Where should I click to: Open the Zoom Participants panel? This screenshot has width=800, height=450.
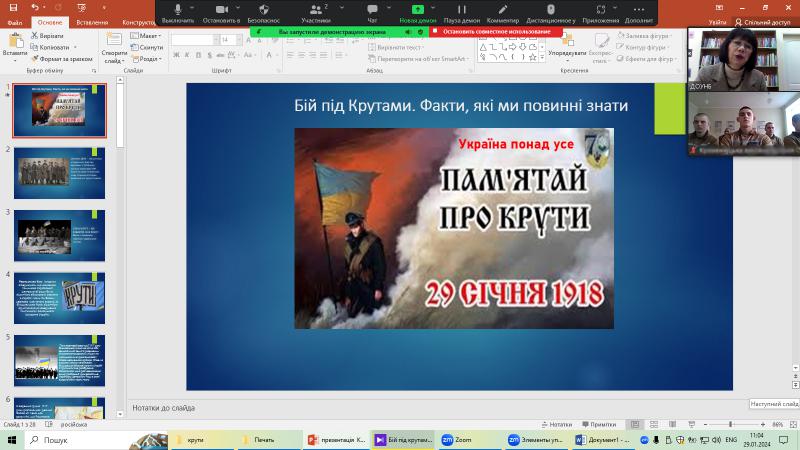click(x=316, y=13)
